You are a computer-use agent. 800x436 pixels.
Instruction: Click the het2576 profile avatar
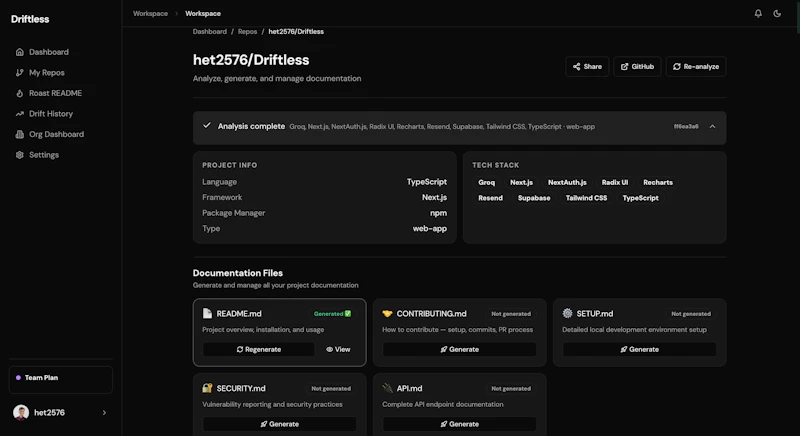click(x=21, y=413)
